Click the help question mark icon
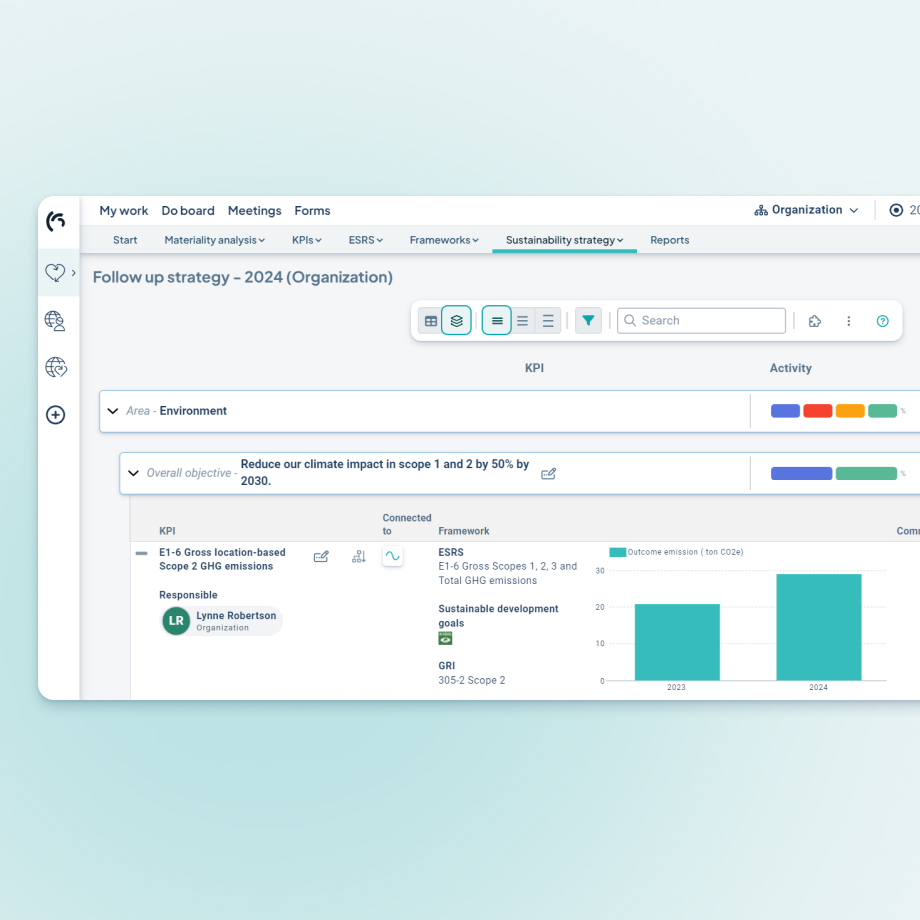This screenshot has width=920, height=920. coord(882,320)
